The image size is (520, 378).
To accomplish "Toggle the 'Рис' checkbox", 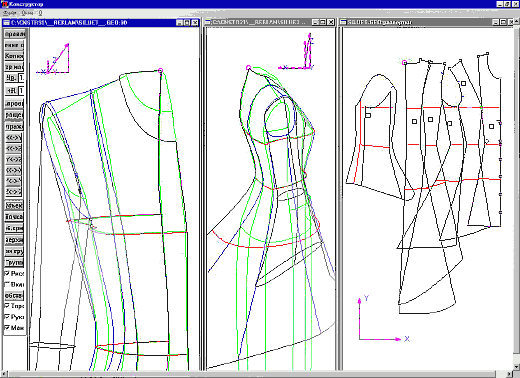I will click(7, 273).
